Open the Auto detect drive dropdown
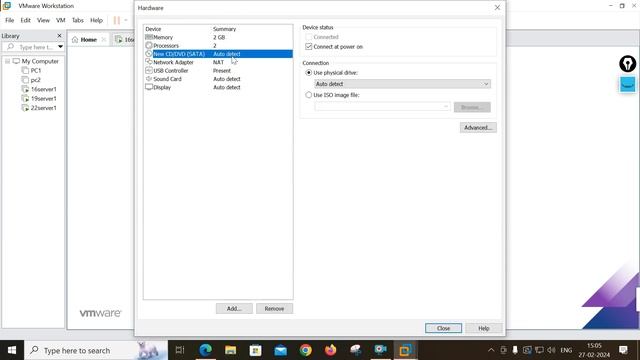 click(x=402, y=84)
